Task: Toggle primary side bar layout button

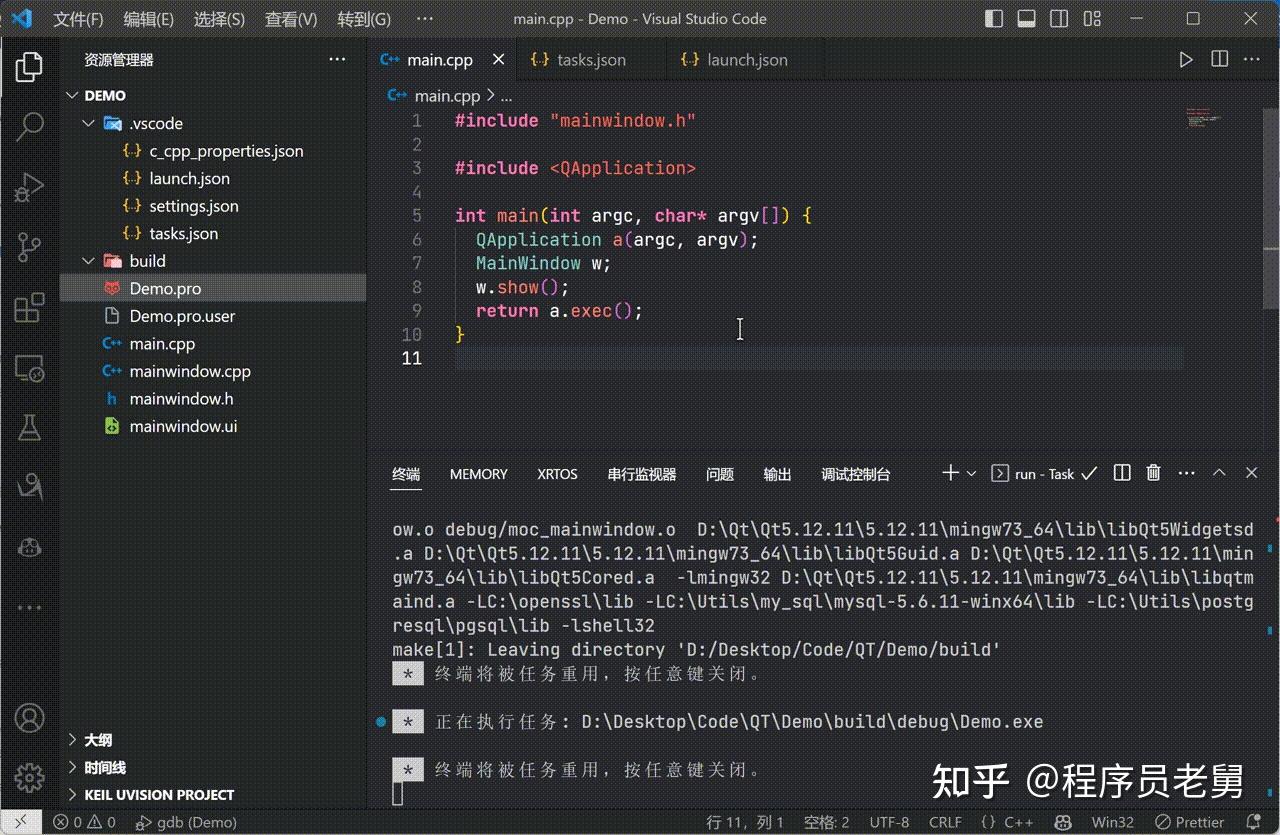Action: click(994, 19)
